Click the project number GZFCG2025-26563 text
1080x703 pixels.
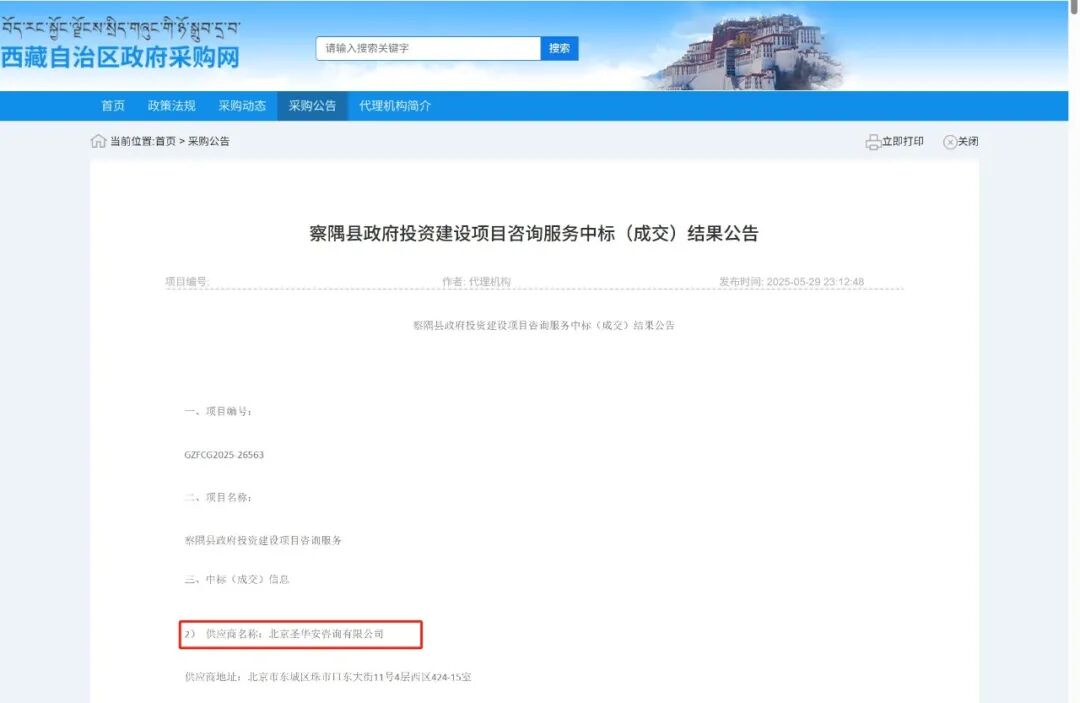pyautogui.click(x=223, y=454)
